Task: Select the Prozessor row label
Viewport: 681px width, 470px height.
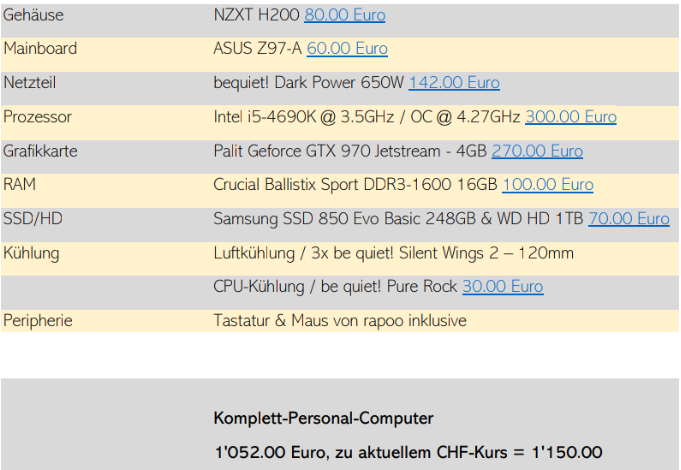Action: tap(37, 117)
